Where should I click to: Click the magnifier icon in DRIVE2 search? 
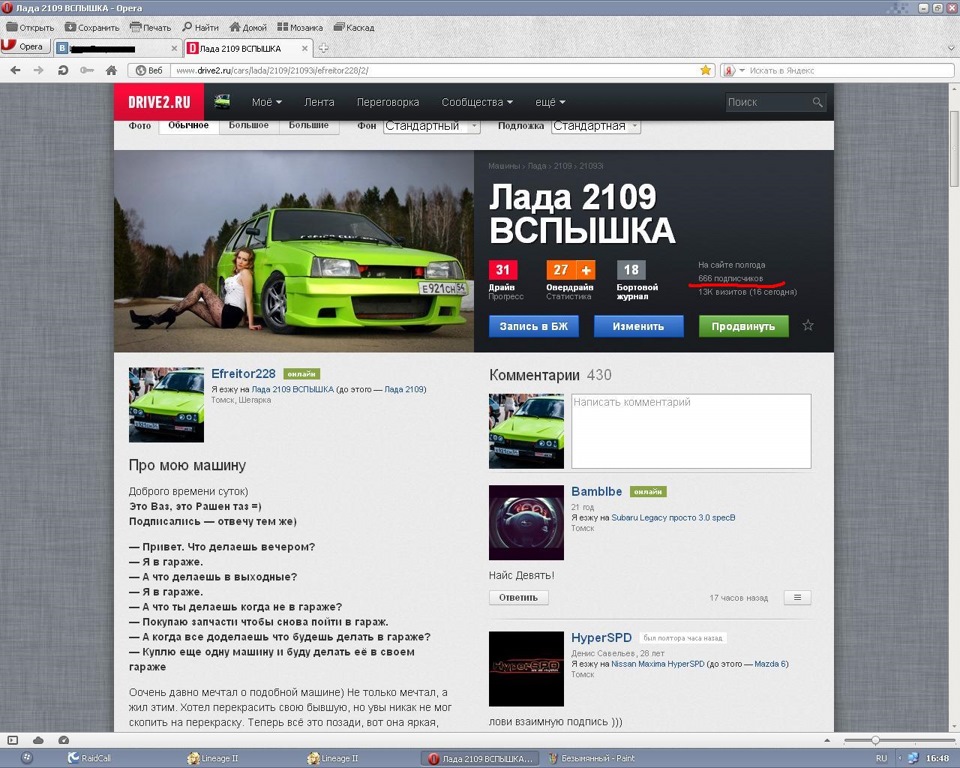coord(817,102)
